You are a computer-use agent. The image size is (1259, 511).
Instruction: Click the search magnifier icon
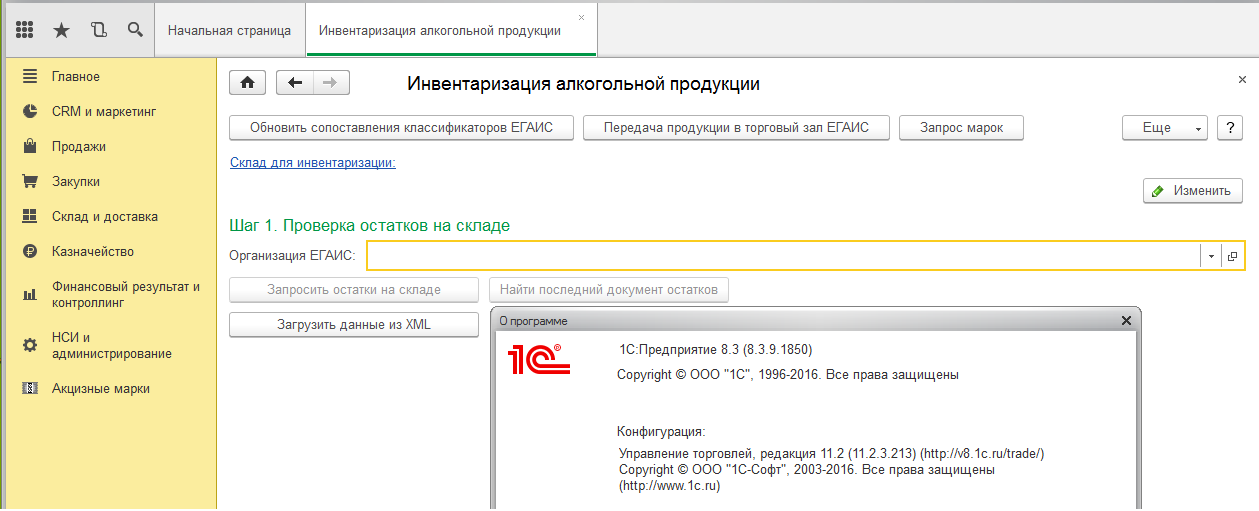135,30
